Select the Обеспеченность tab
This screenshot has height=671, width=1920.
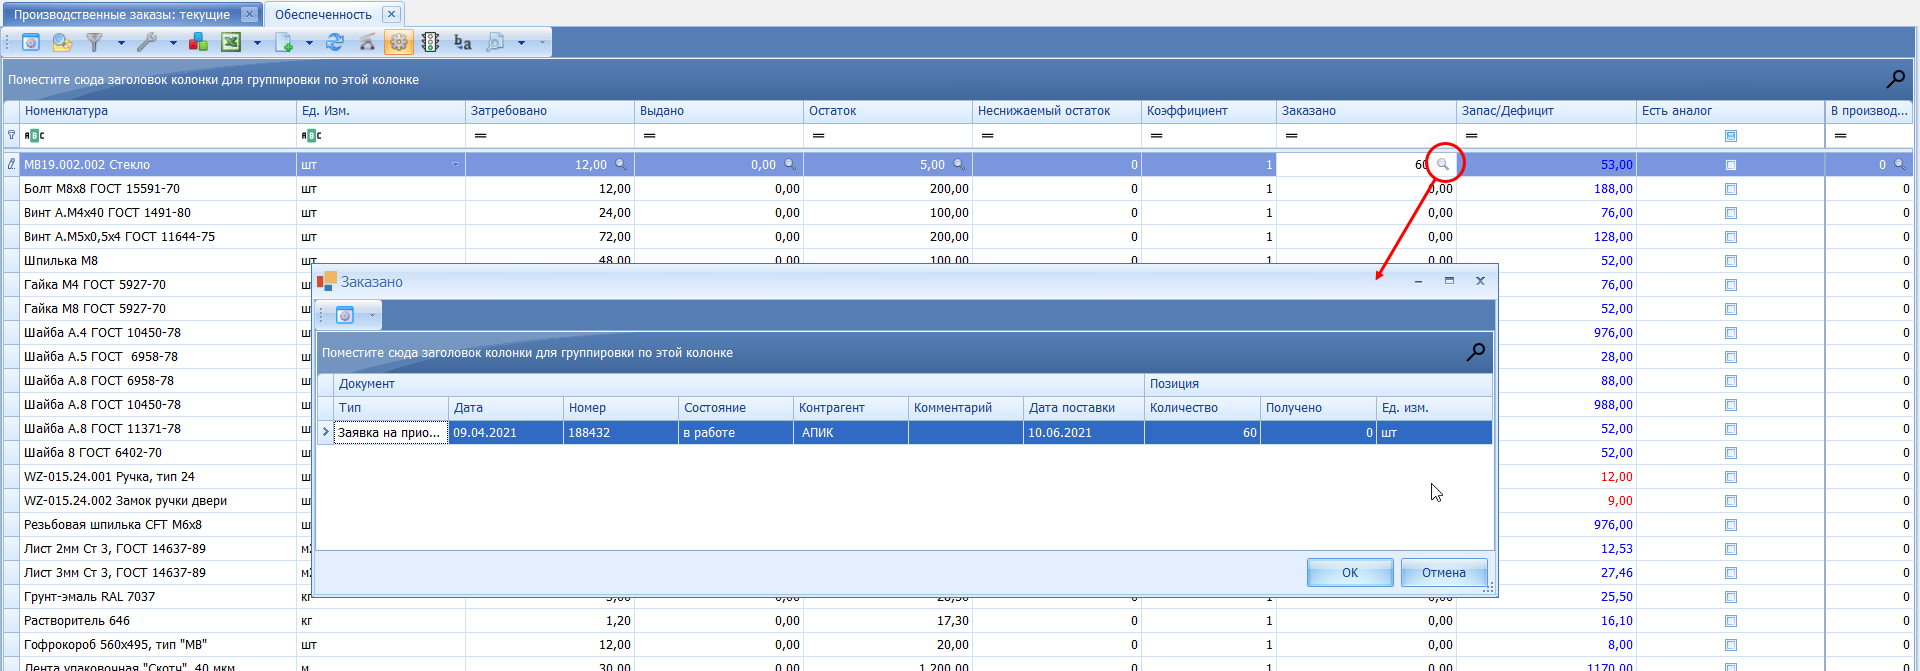323,14
